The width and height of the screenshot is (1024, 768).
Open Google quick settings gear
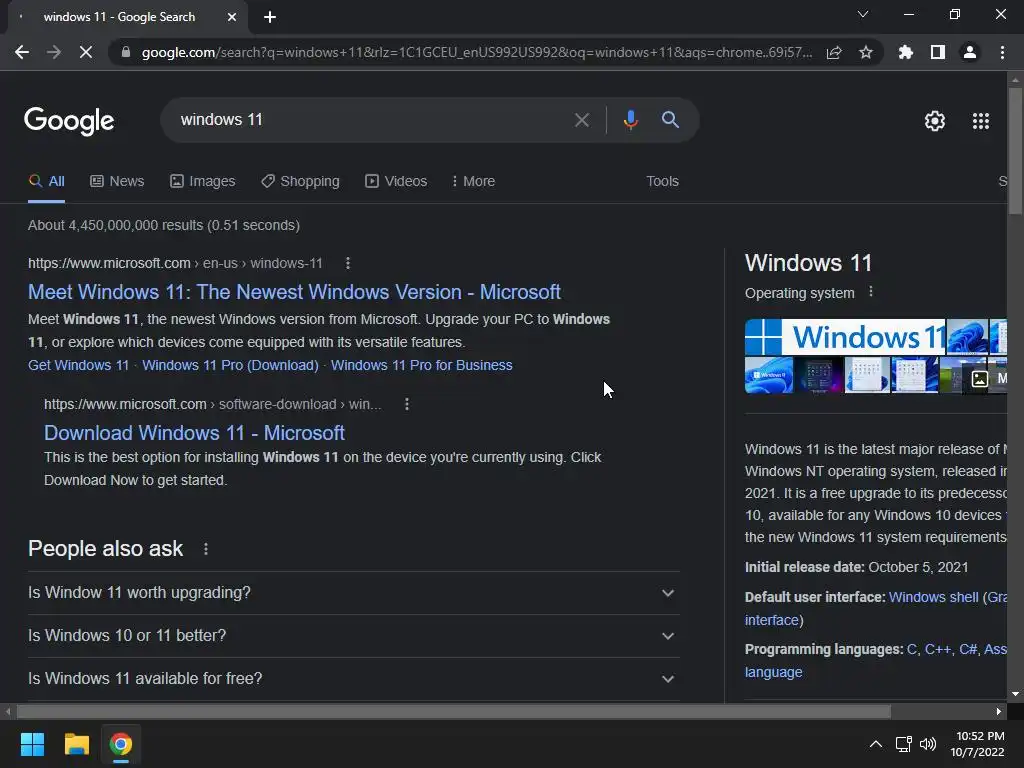tap(935, 121)
